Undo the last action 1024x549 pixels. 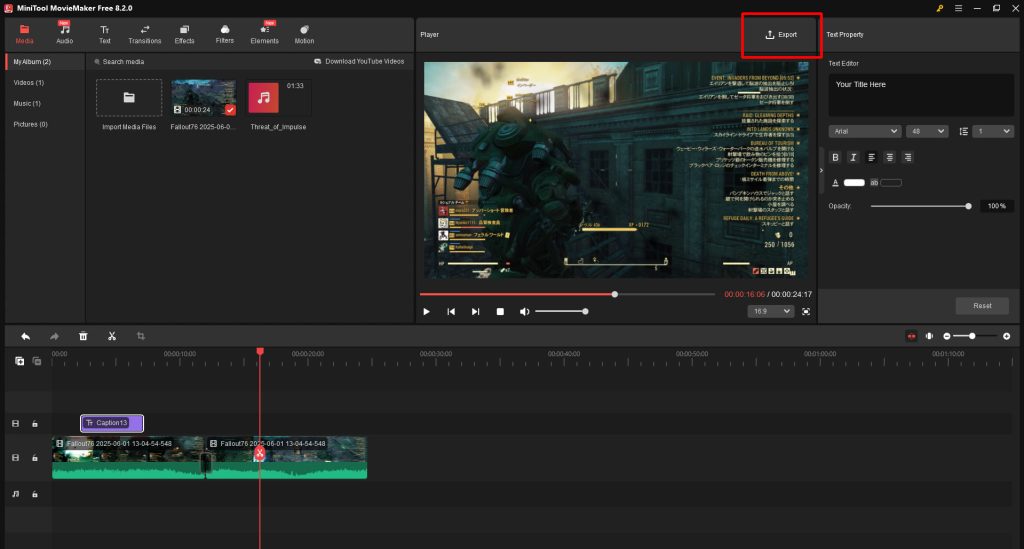coord(25,336)
